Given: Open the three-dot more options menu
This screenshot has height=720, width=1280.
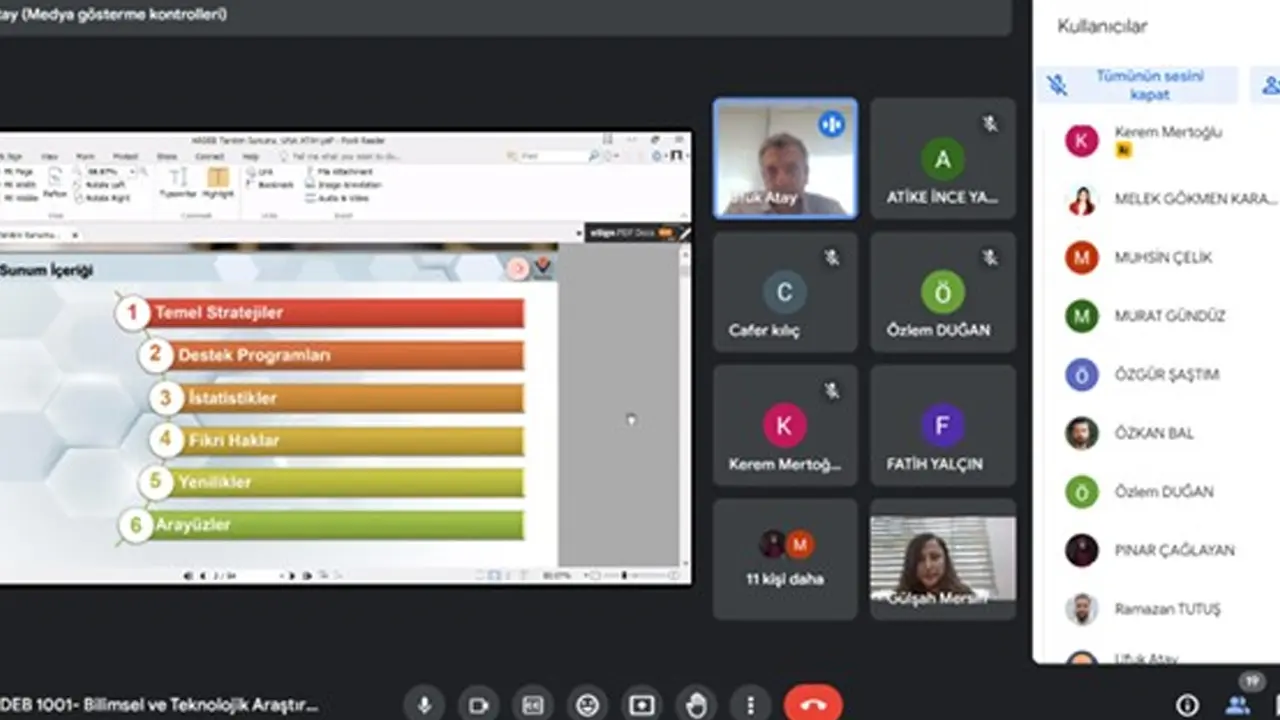Looking at the screenshot, I should (x=750, y=705).
